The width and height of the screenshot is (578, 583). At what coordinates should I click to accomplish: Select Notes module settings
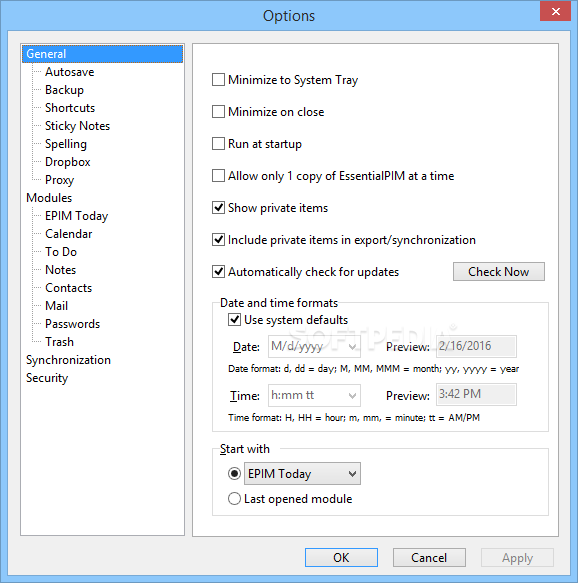61,270
